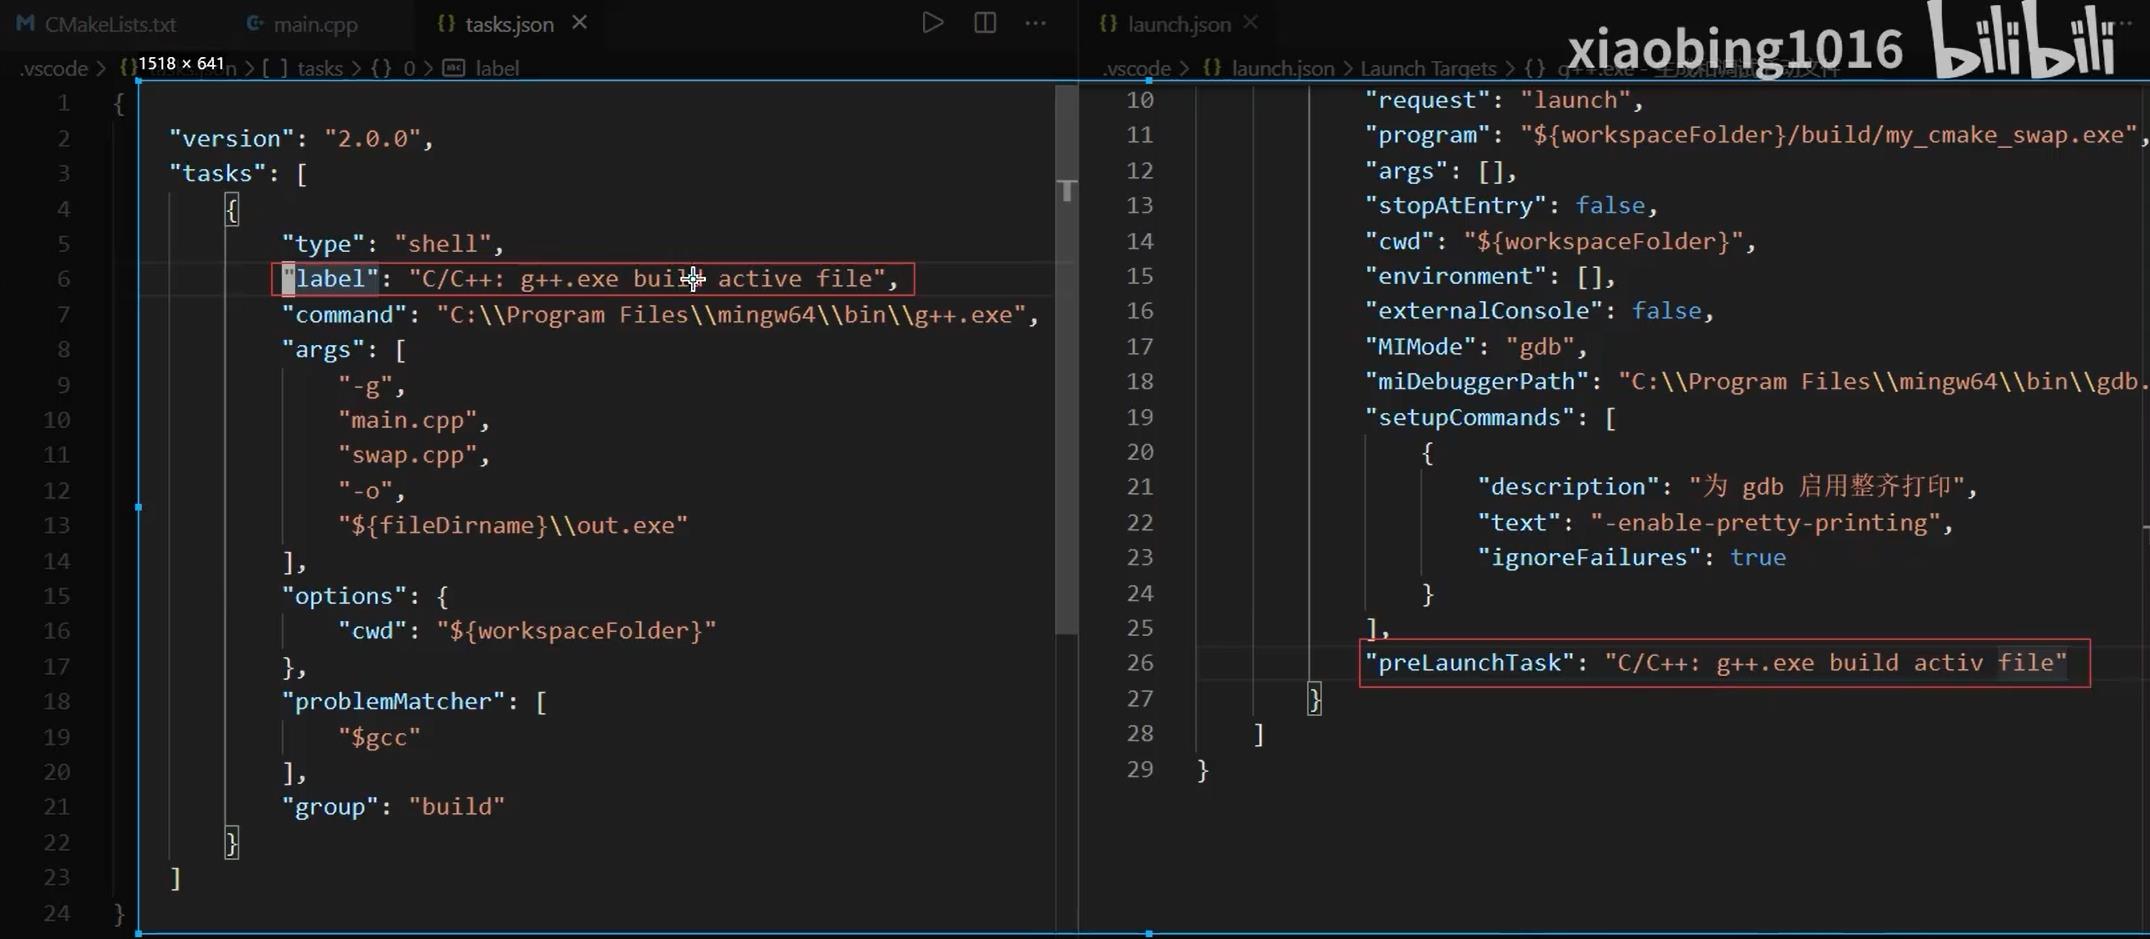Click line number 15 in tasks.json gutter
Viewport: 2150px width, 939px height.
tap(56, 595)
